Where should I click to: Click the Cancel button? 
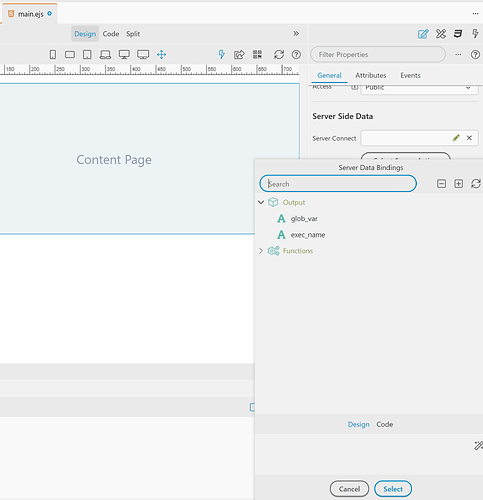(x=349, y=489)
